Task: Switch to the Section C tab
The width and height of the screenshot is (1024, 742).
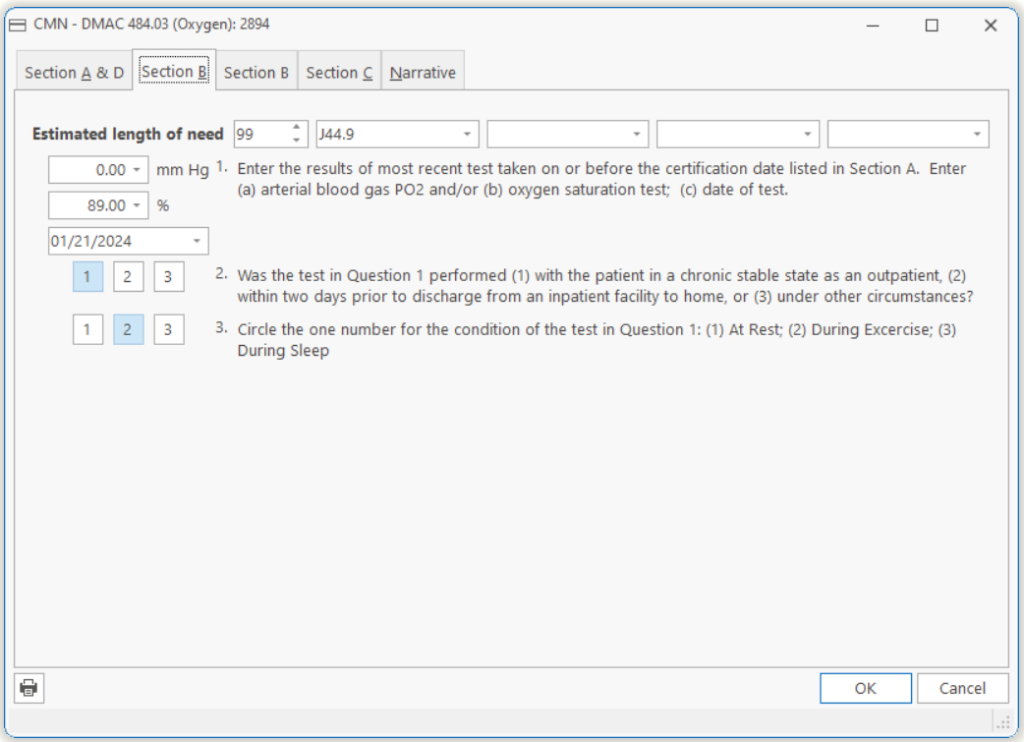Action: 339,73
